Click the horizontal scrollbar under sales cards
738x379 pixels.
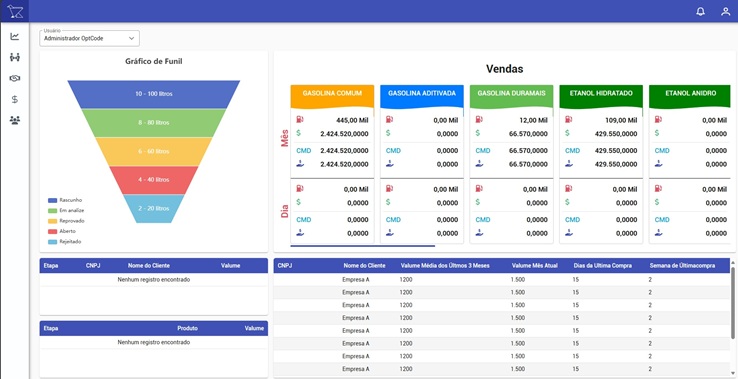coord(363,246)
